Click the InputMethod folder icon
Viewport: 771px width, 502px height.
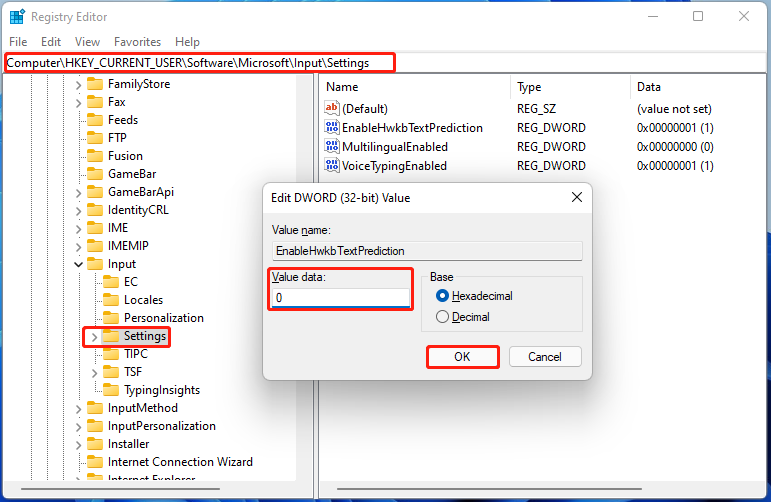point(95,408)
